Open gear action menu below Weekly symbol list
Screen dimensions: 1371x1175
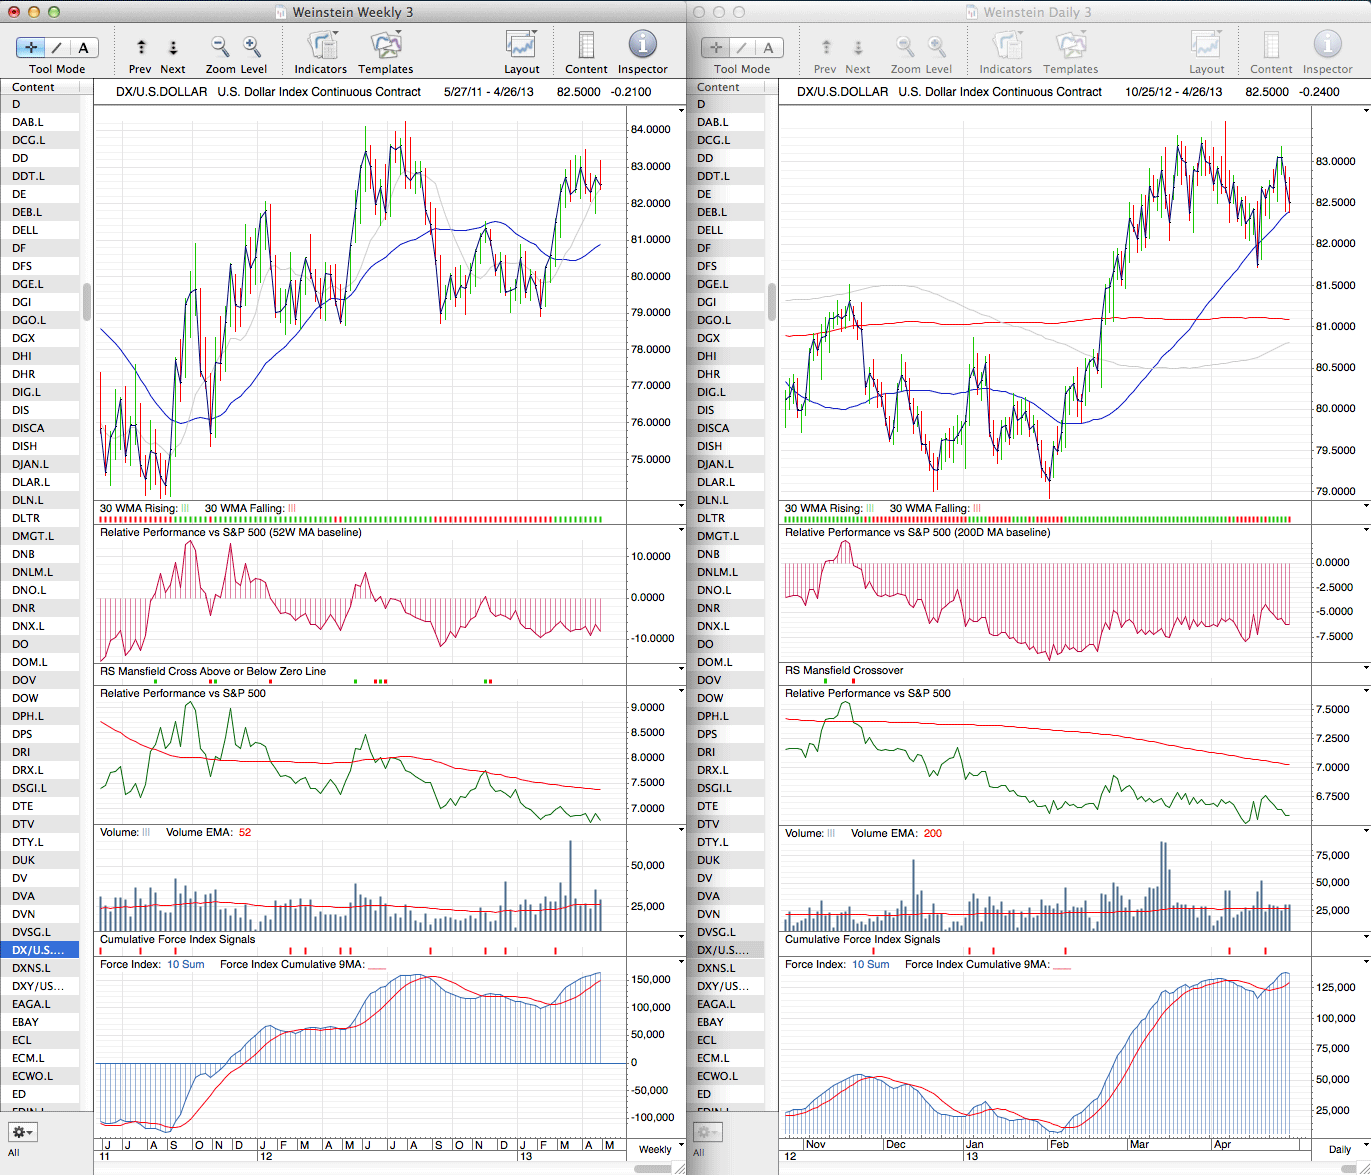click(x=22, y=1132)
